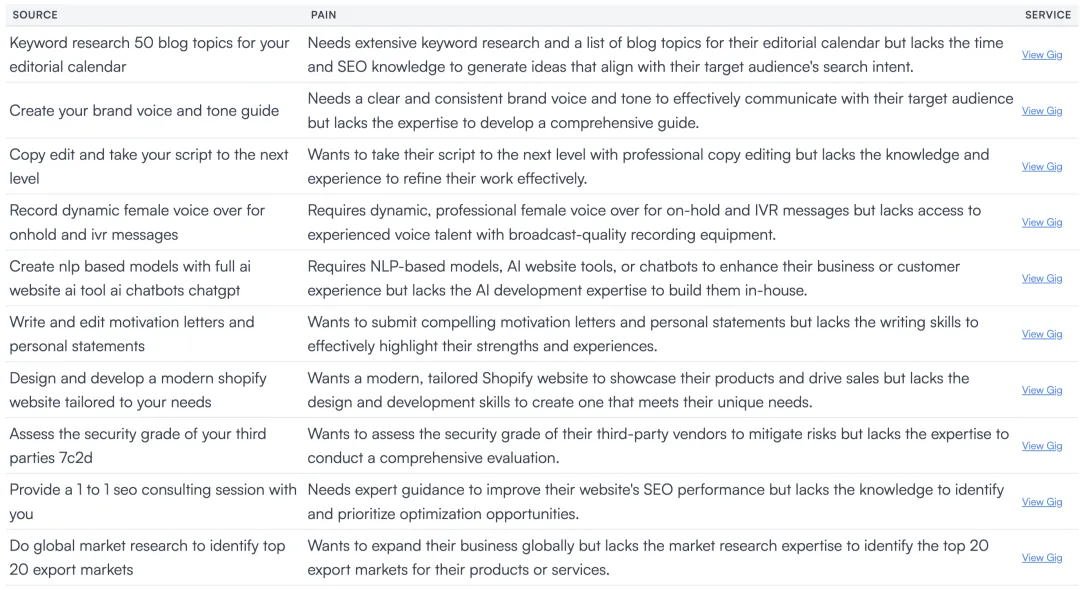This screenshot has width=1080, height=590.
Task: Select pain description about IVR voice over
Action: tap(644, 222)
